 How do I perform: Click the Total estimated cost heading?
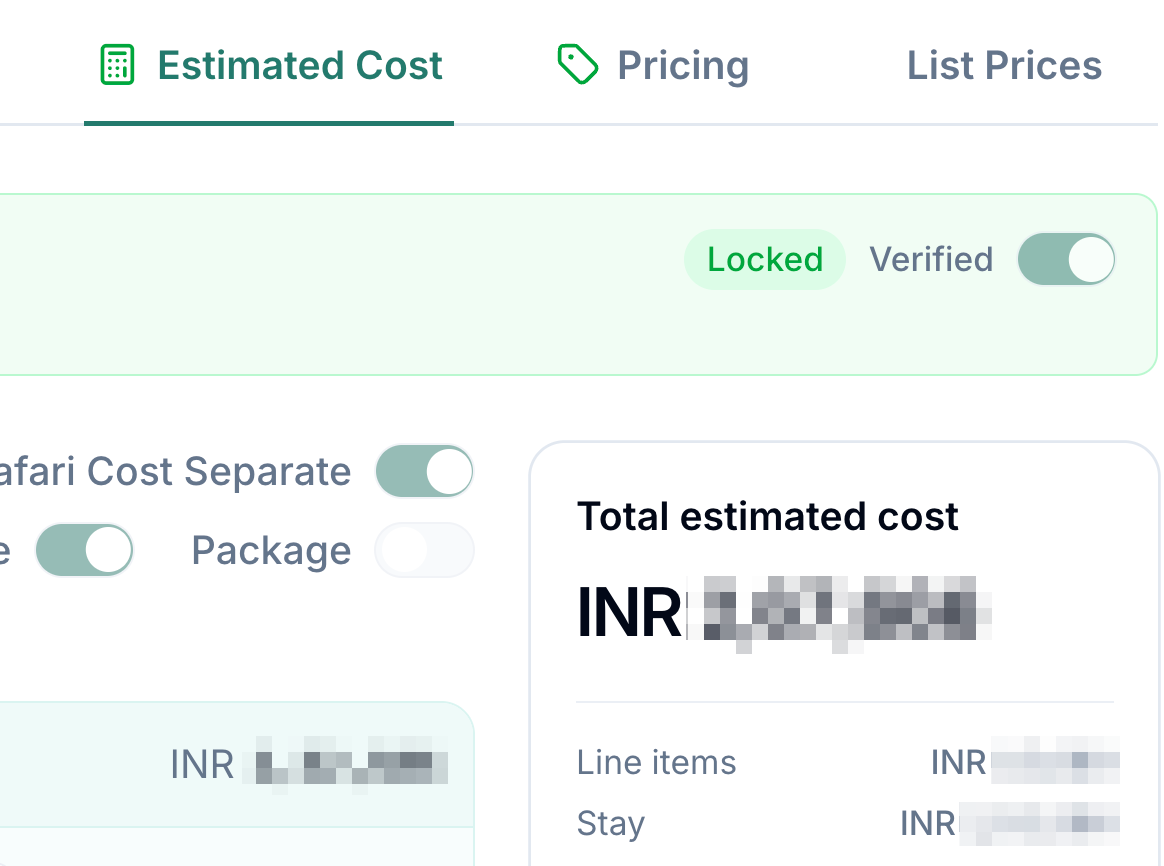[x=768, y=516]
